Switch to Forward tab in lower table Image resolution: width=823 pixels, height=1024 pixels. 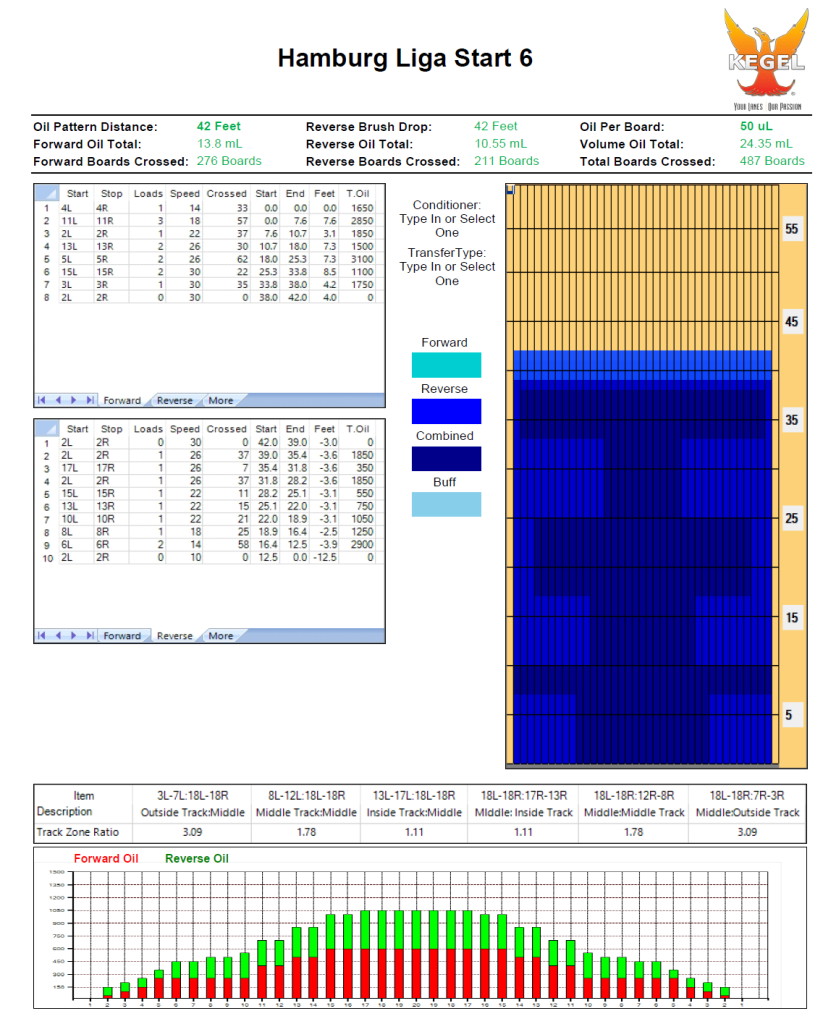(122, 636)
